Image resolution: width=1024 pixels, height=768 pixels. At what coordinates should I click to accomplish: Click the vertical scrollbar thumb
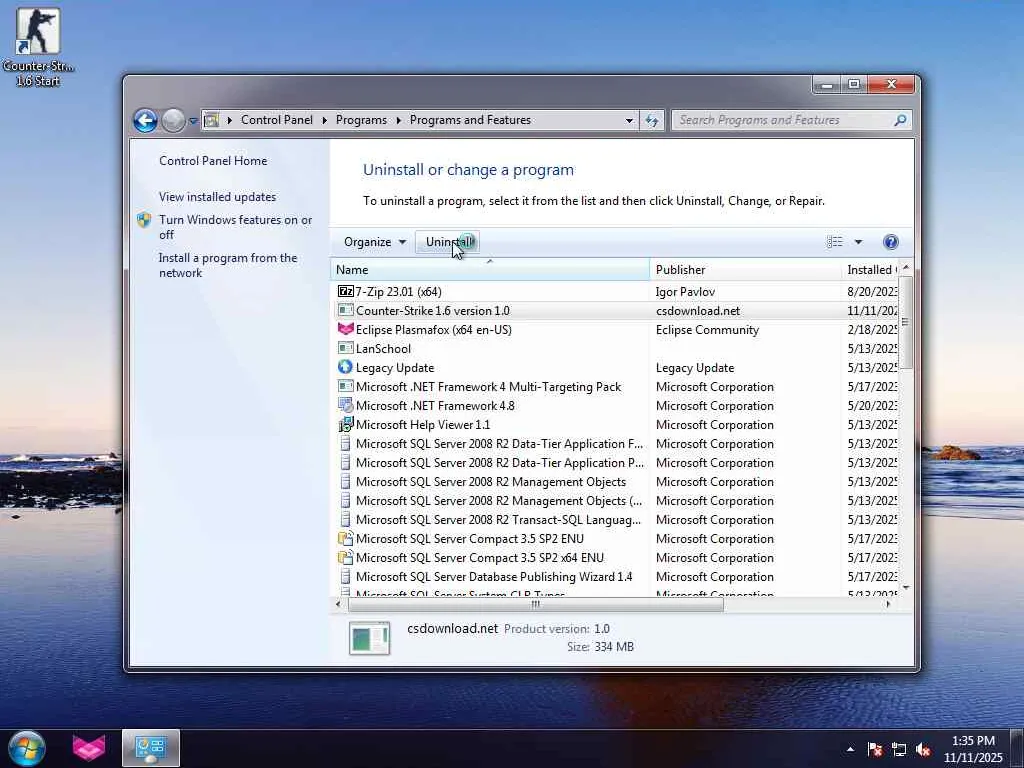pos(906,321)
